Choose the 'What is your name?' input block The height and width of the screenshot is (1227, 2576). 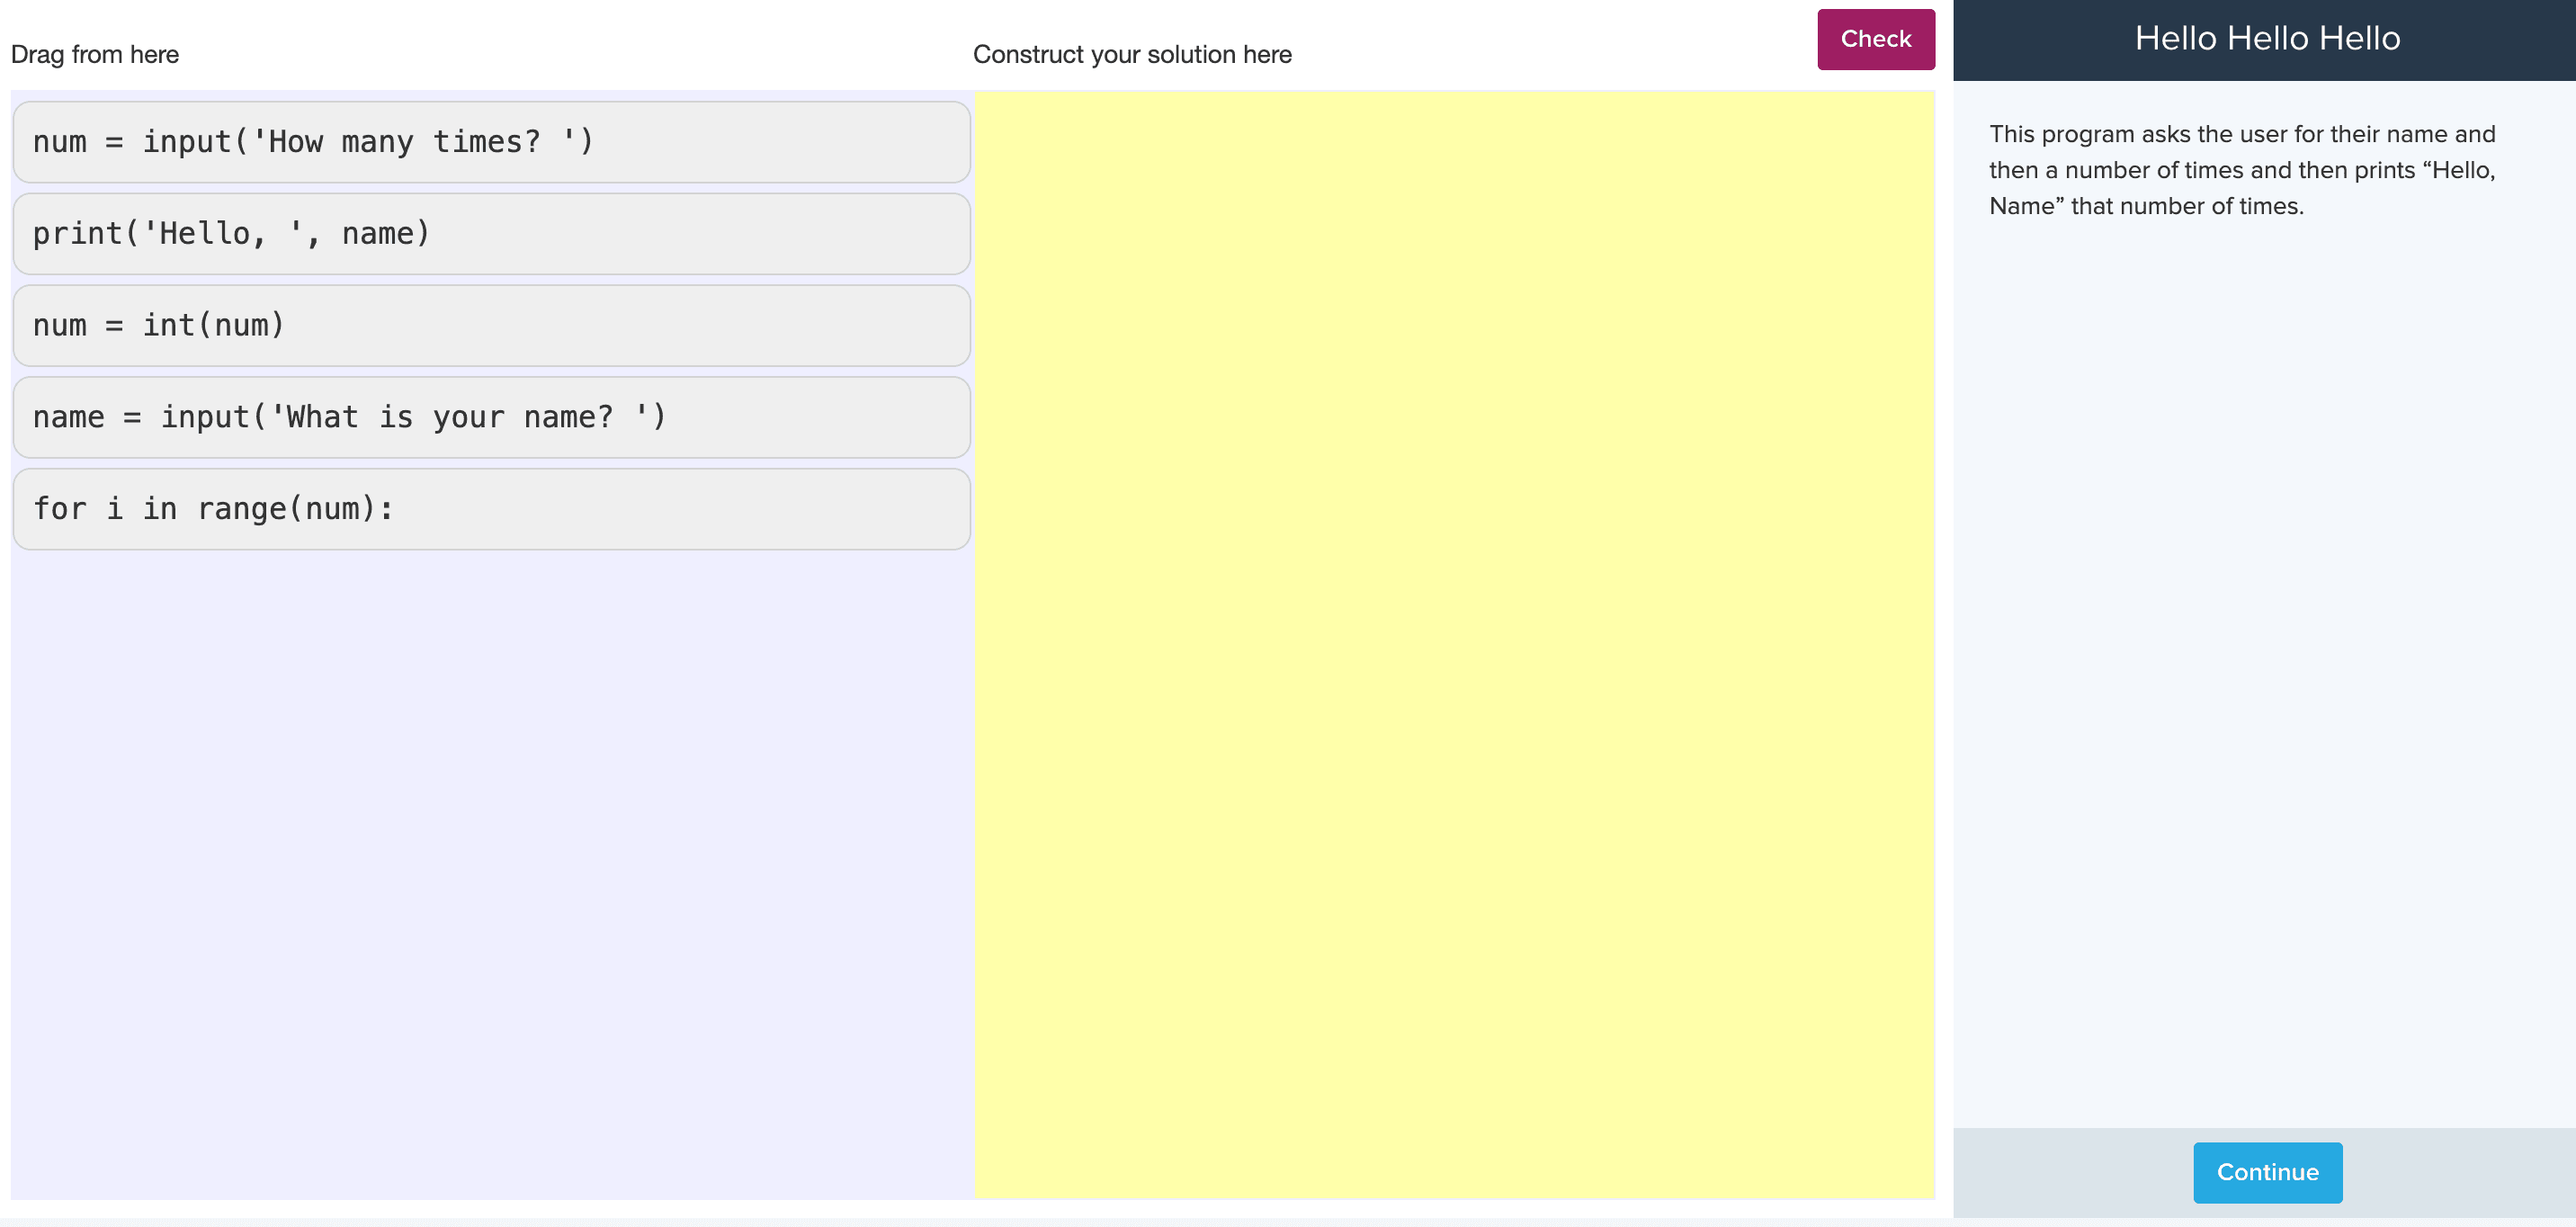[491, 418]
